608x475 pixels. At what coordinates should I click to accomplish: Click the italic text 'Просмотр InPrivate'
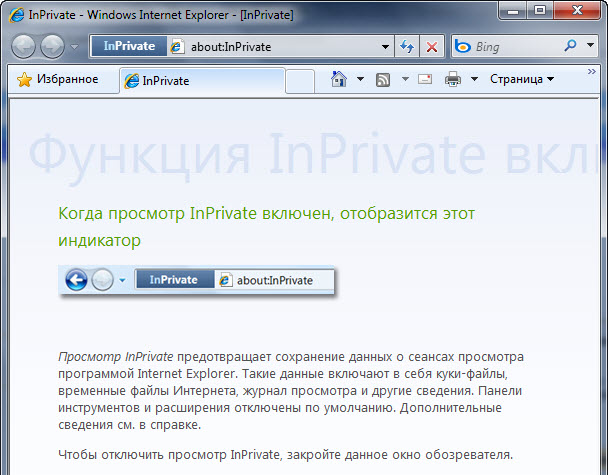[116, 356]
